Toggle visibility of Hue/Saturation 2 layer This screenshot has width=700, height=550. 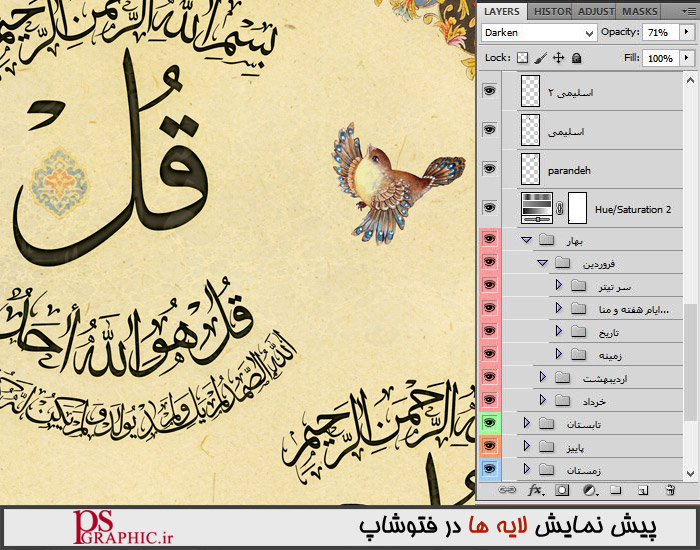(490, 208)
